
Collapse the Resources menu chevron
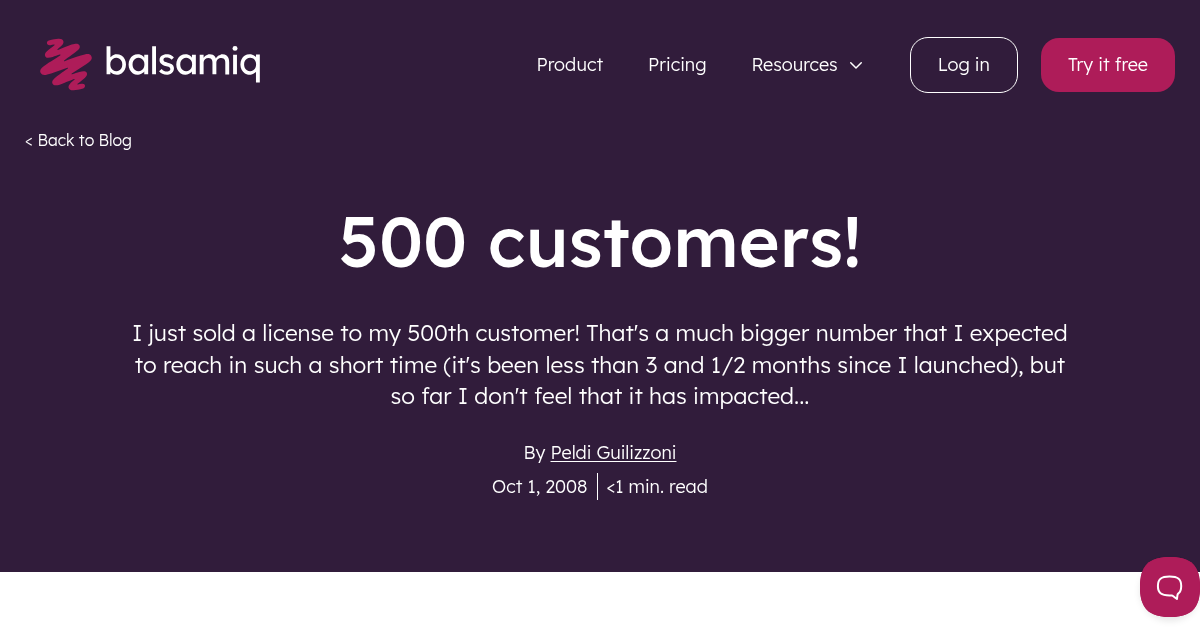856,65
